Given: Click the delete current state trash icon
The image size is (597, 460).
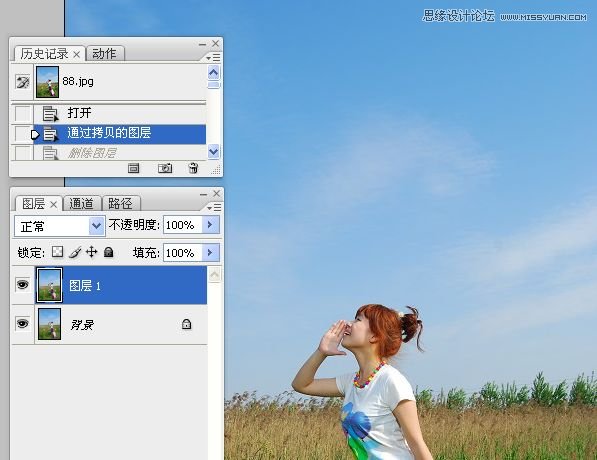Looking at the screenshot, I should point(193,168).
